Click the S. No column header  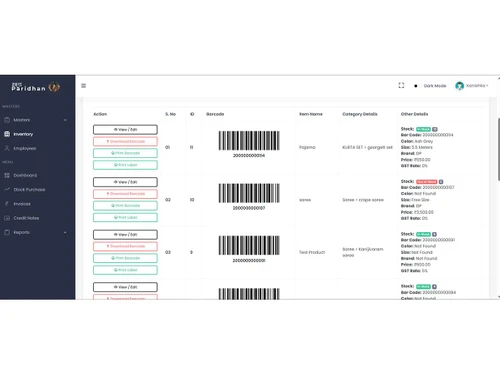[170, 114]
